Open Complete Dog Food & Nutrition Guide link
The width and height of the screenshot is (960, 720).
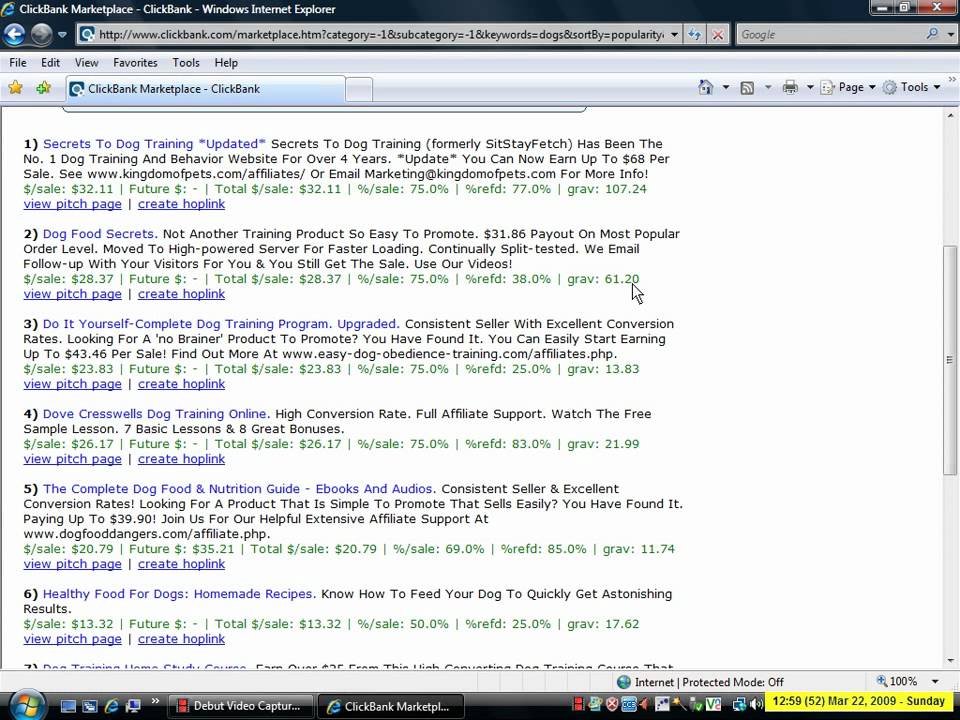[239, 489]
